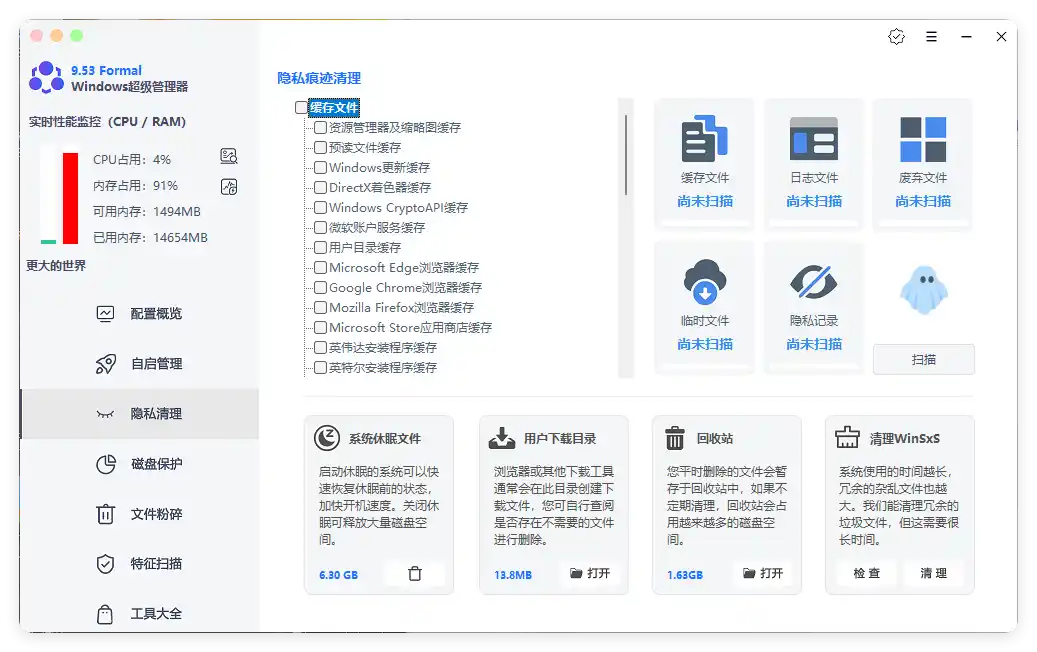Click 尚未扫描 under 废弃文件
This screenshot has width=1037, height=652.
pyautogui.click(x=923, y=201)
